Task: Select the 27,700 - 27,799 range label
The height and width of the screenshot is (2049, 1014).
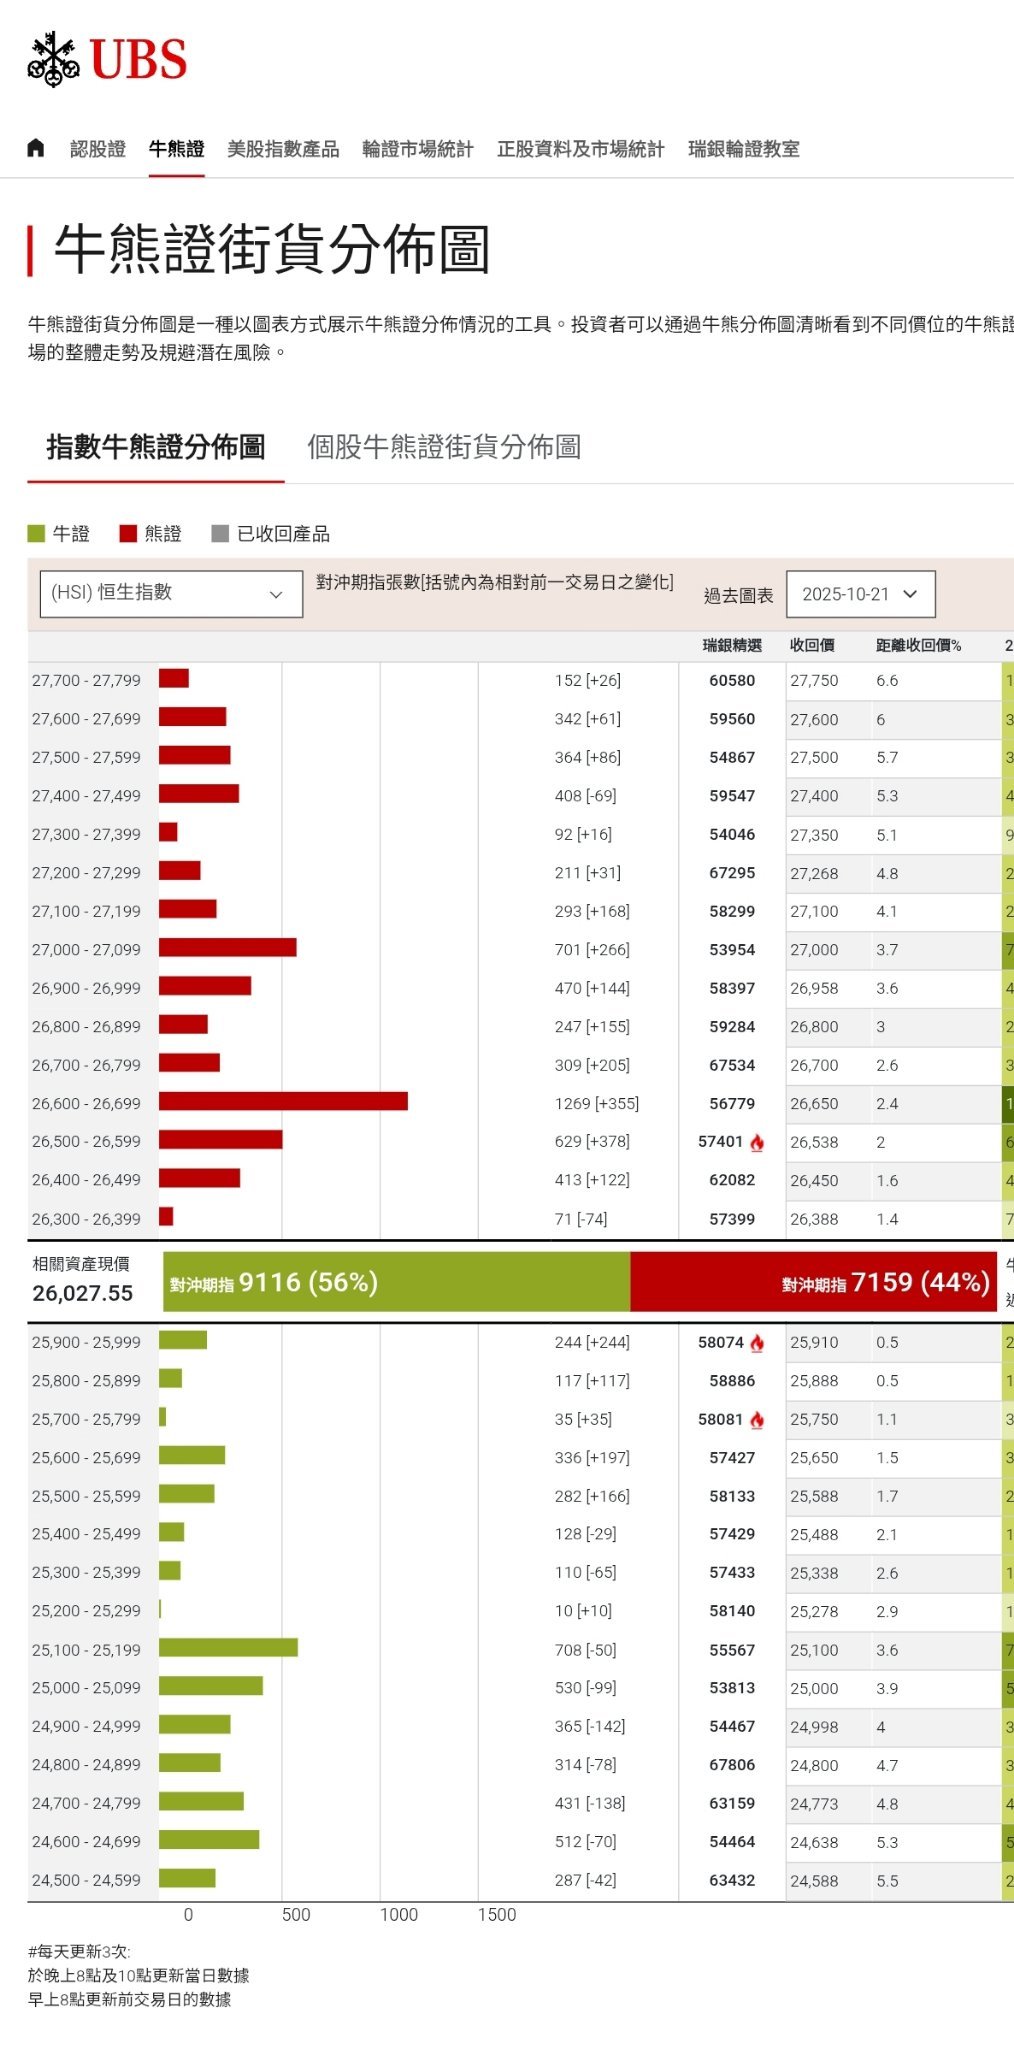Action: [86, 681]
